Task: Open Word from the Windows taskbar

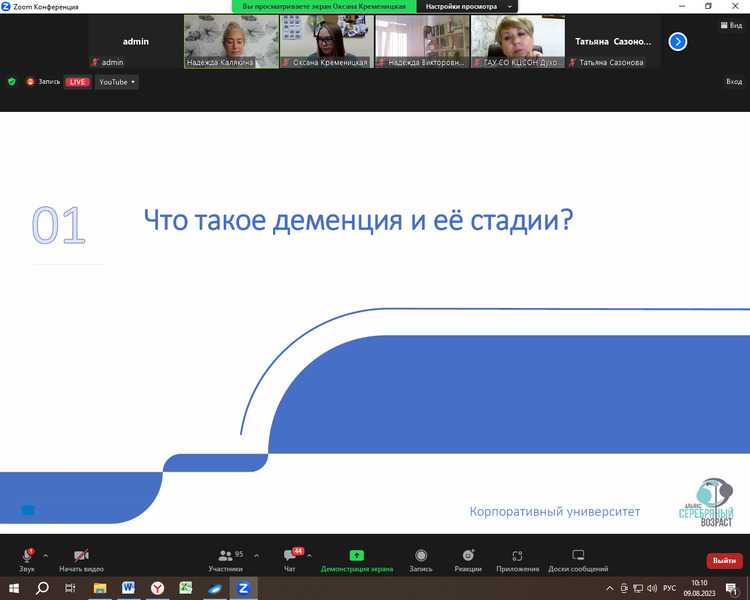Action: pyautogui.click(x=129, y=588)
